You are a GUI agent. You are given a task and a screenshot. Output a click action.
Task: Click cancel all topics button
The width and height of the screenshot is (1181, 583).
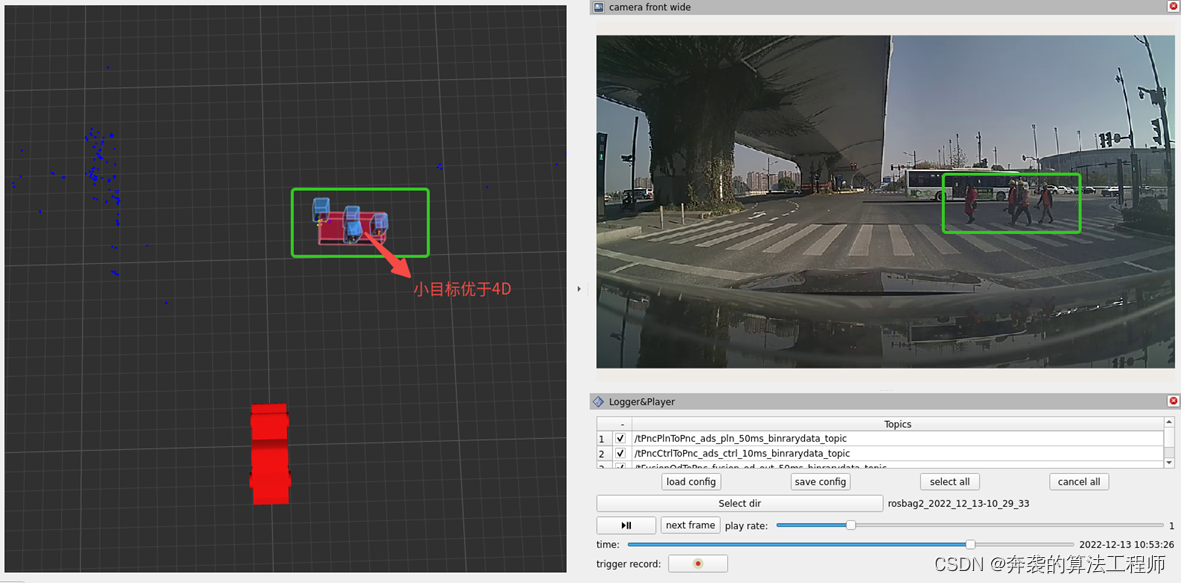pos(1079,481)
